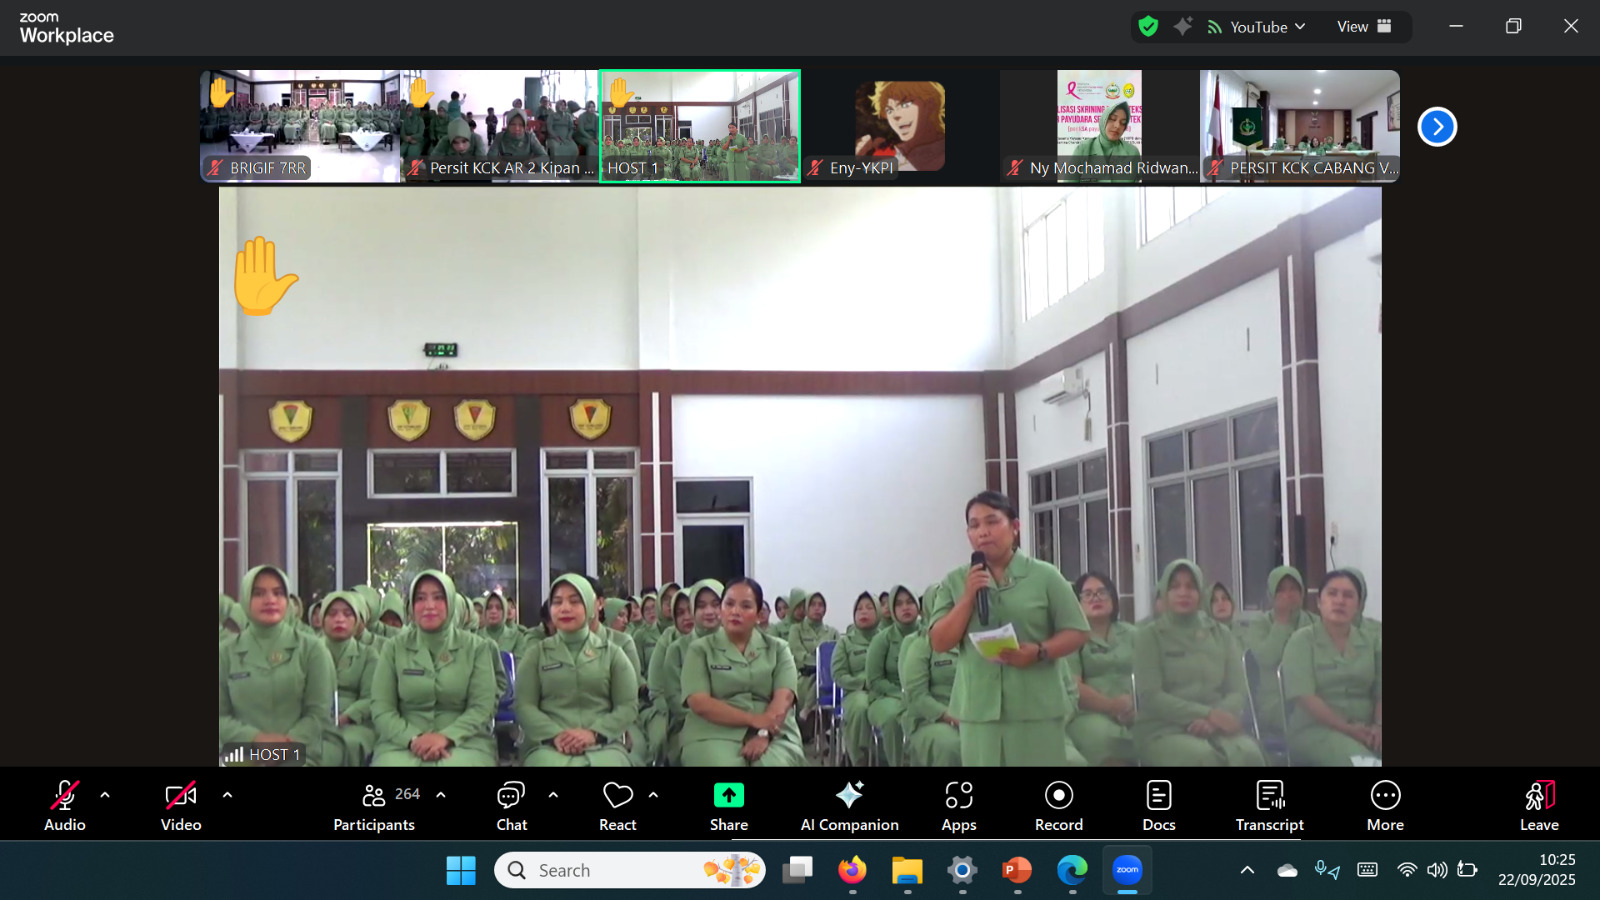Click the Share screen icon
1600x900 pixels.
[x=728, y=796]
